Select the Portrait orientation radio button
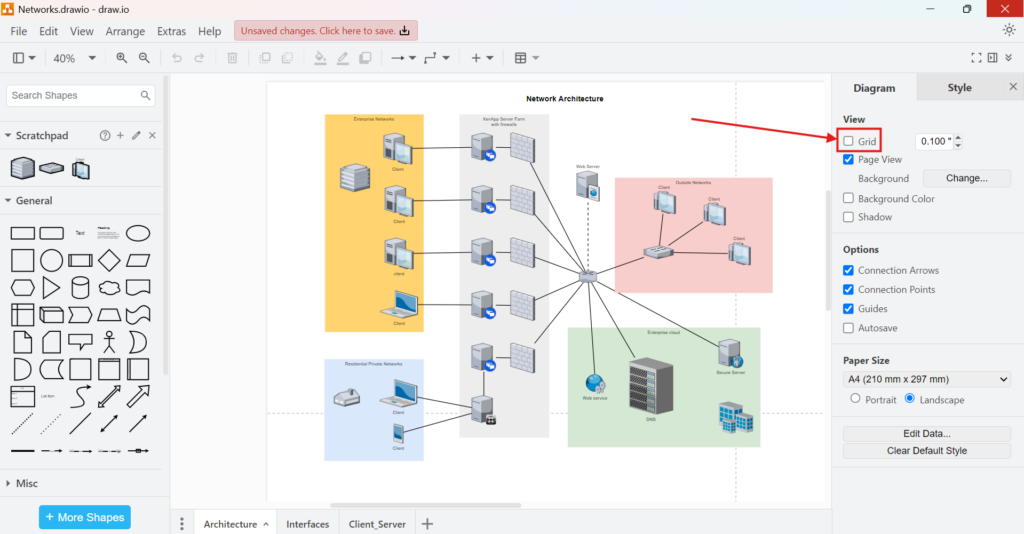The height and width of the screenshot is (534, 1024). [x=855, y=399]
